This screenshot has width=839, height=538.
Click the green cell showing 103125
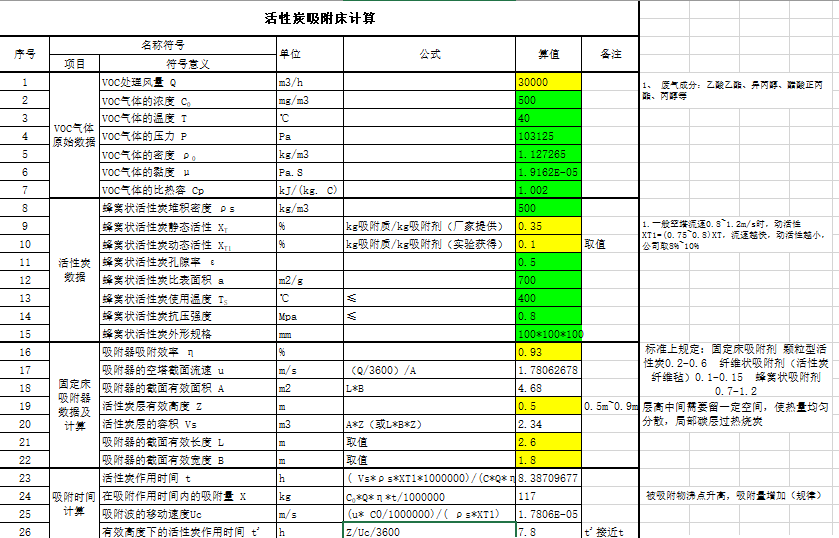click(x=548, y=136)
